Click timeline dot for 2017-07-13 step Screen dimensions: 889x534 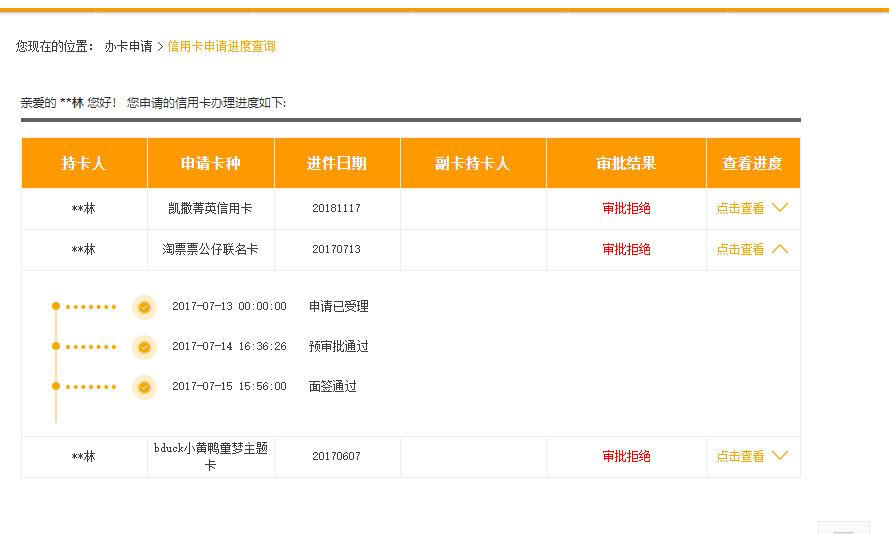coord(56,306)
